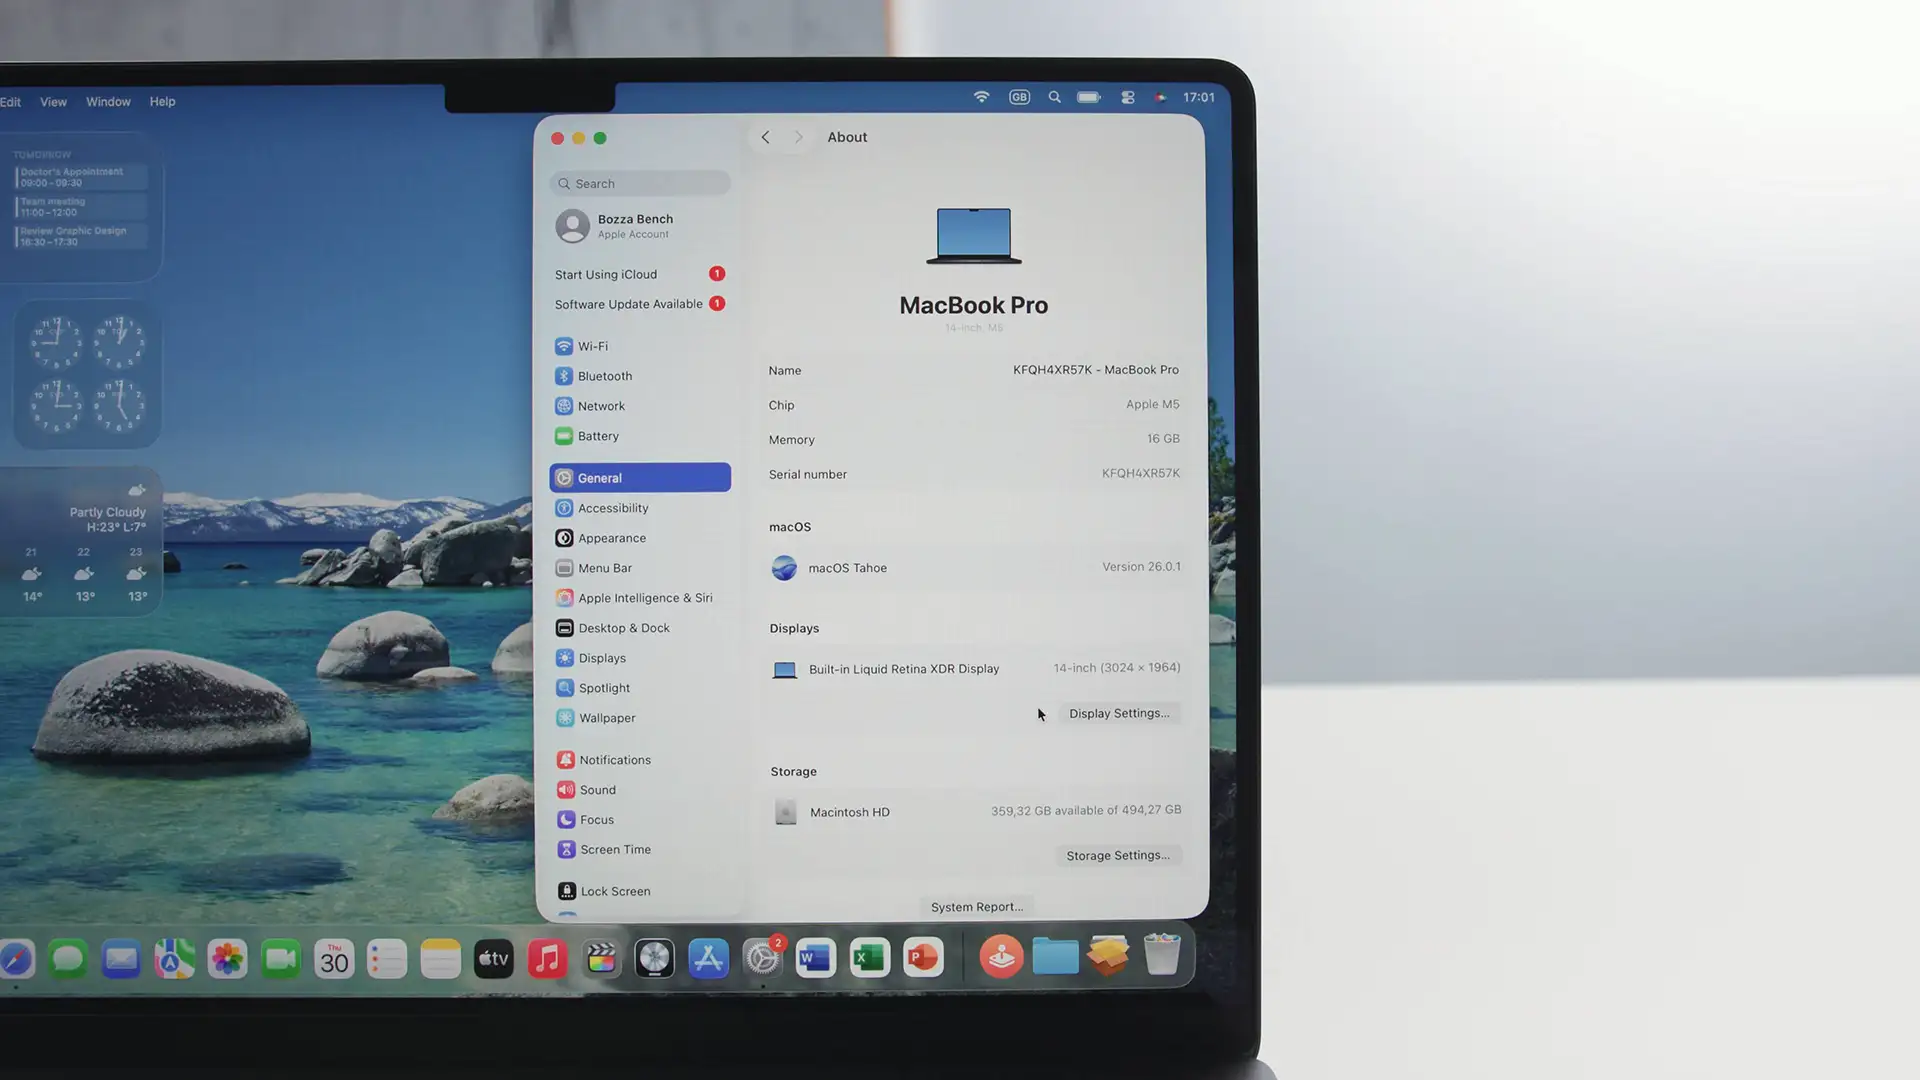1920x1080 pixels.
Task: Open Bluetooth settings in sidebar
Action: pyautogui.click(x=604, y=376)
